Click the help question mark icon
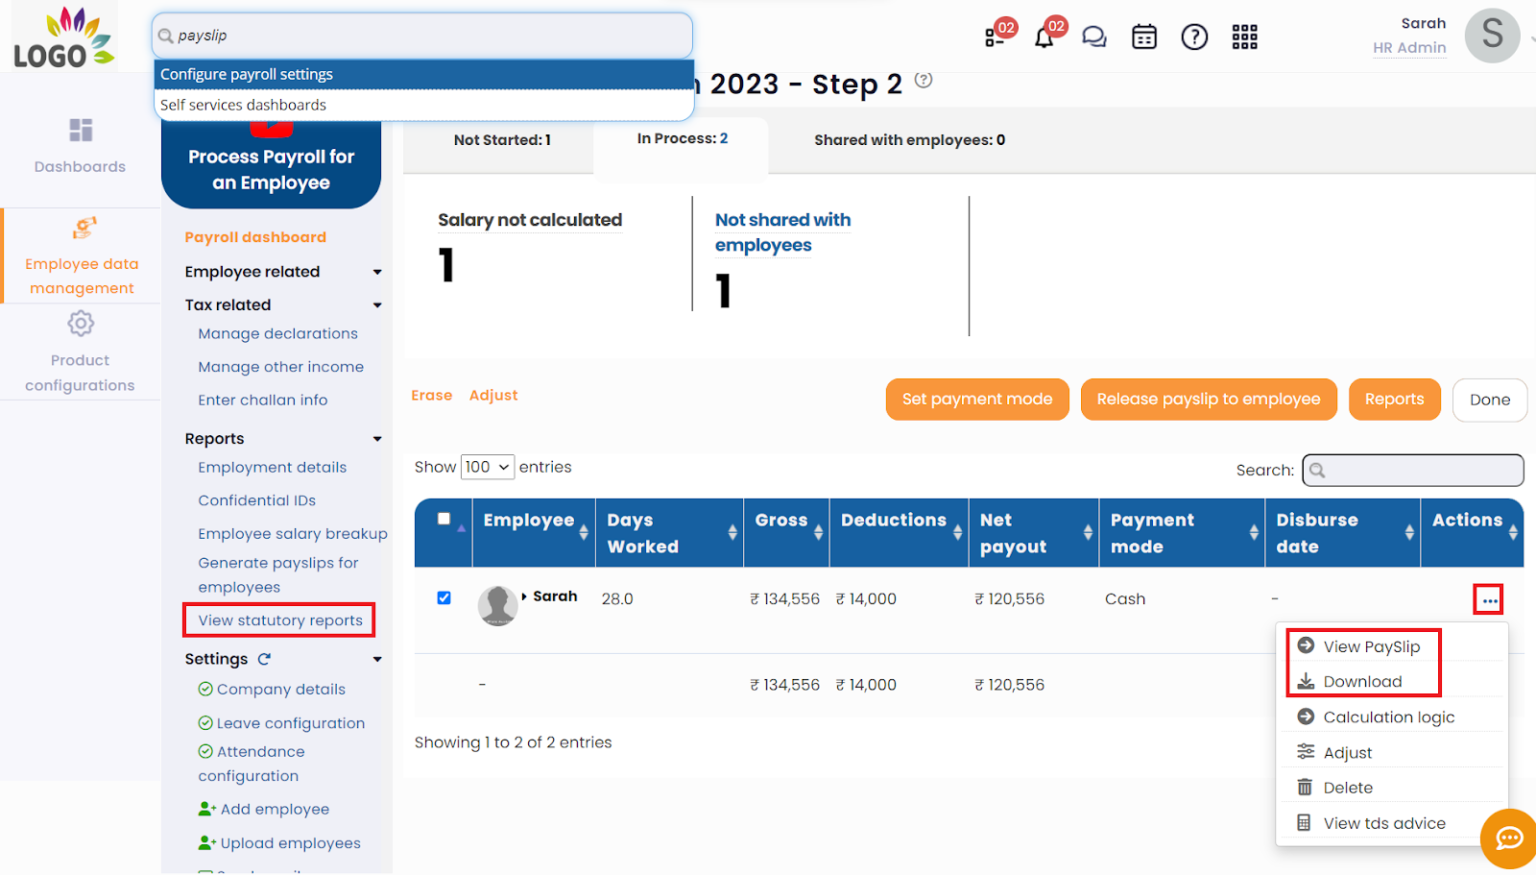The width and height of the screenshot is (1536, 875). 1194,36
